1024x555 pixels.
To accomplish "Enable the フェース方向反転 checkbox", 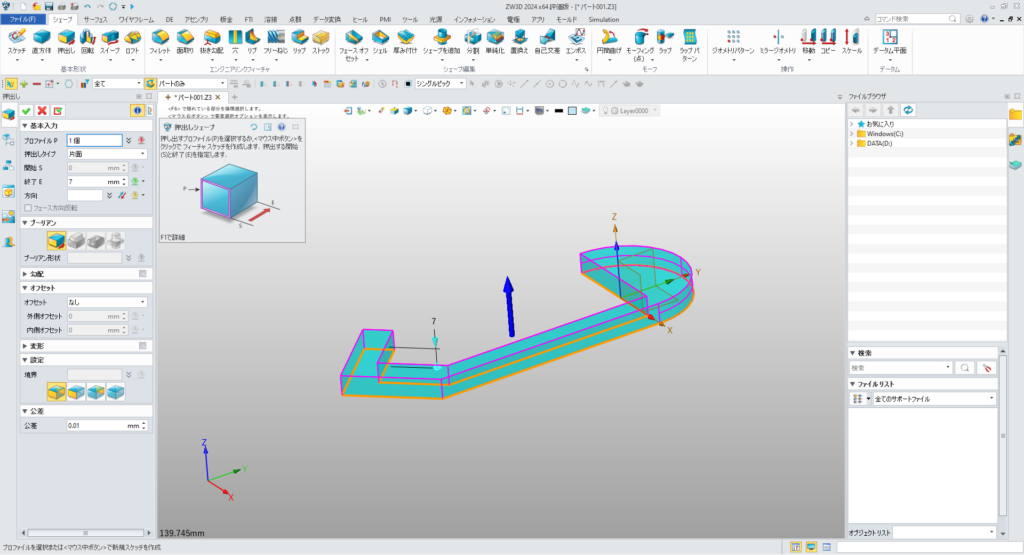I will click(29, 207).
